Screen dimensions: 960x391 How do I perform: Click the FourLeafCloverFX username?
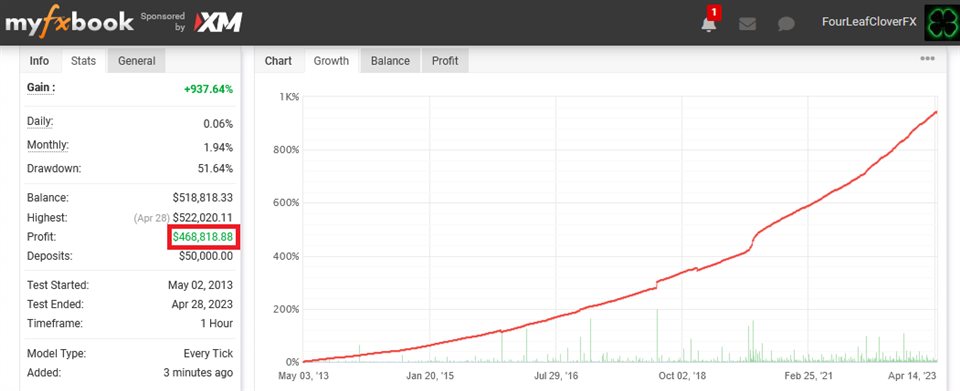tap(869, 23)
